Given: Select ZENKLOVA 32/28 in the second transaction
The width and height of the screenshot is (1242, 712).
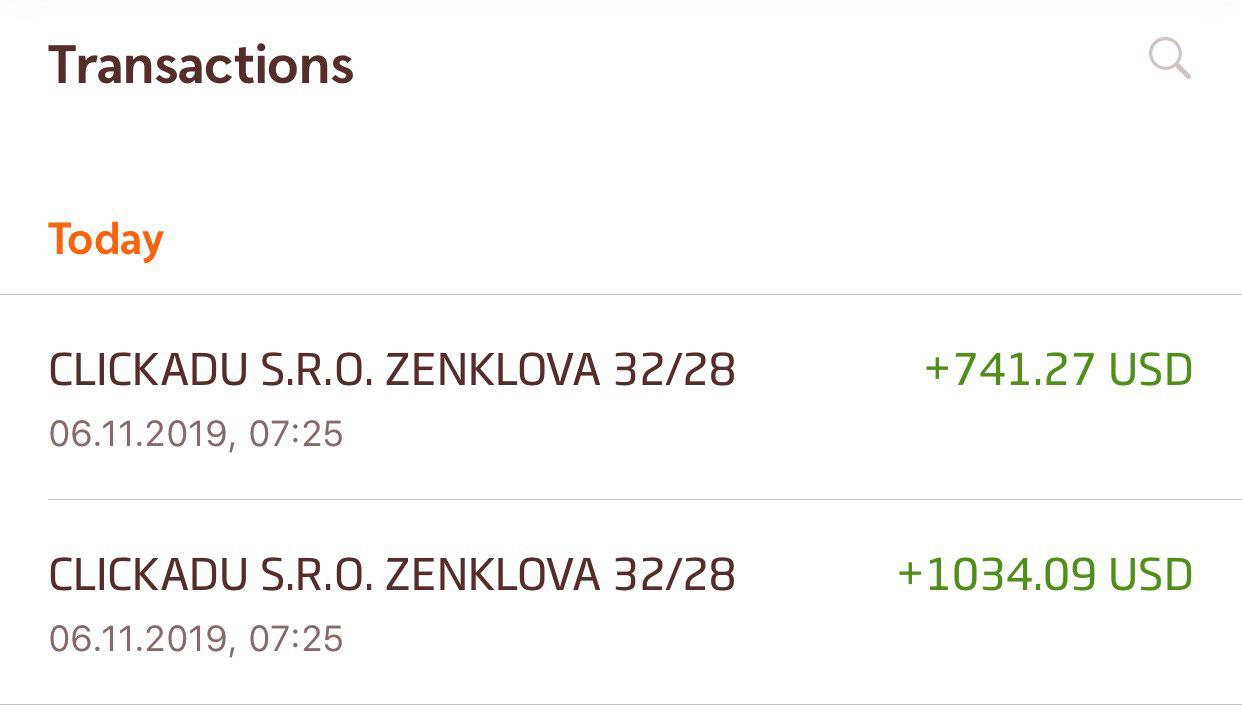Looking at the screenshot, I should tap(560, 575).
